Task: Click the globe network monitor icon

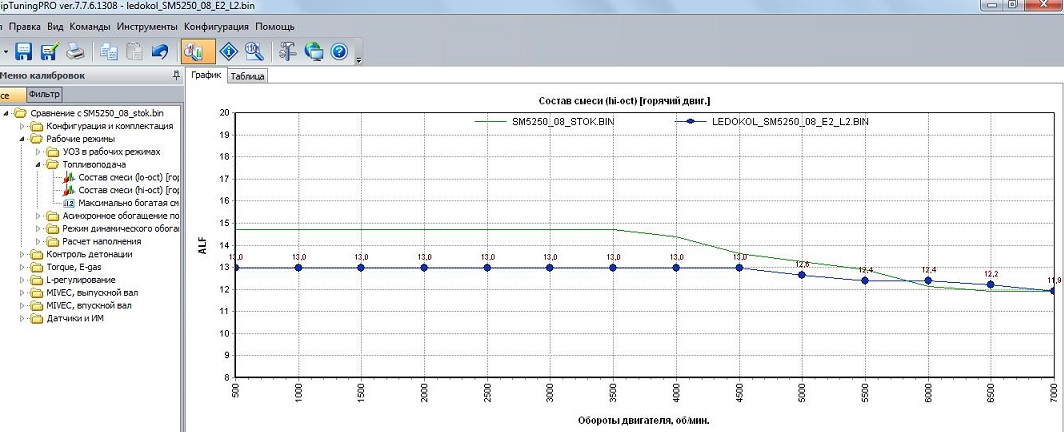Action: (314, 51)
